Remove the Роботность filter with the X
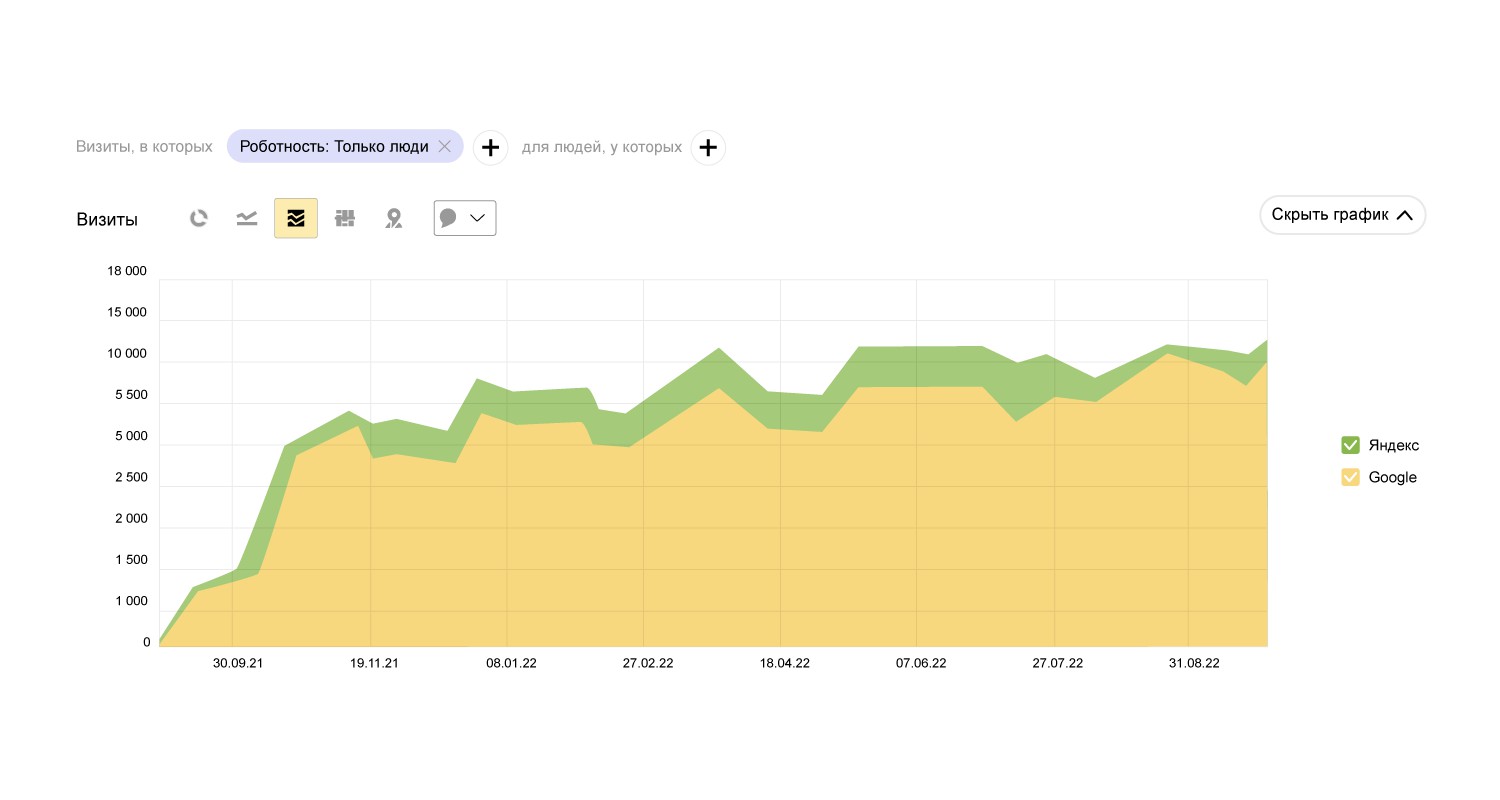Image resolution: width=1500 pixels, height=800 pixels. click(x=445, y=147)
